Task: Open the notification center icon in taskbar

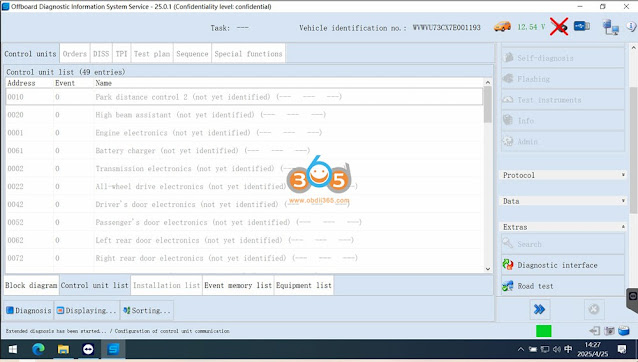Action: 622,349
